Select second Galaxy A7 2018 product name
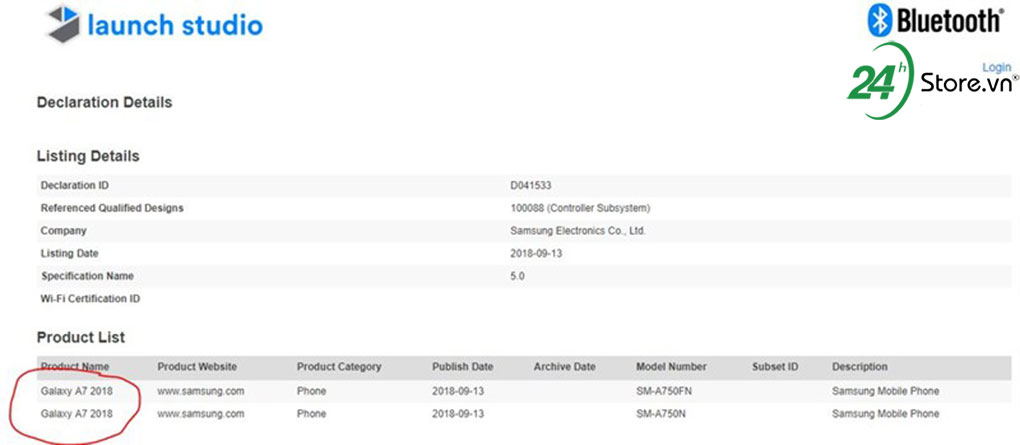This screenshot has width=1020, height=445. pyautogui.click(x=76, y=413)
